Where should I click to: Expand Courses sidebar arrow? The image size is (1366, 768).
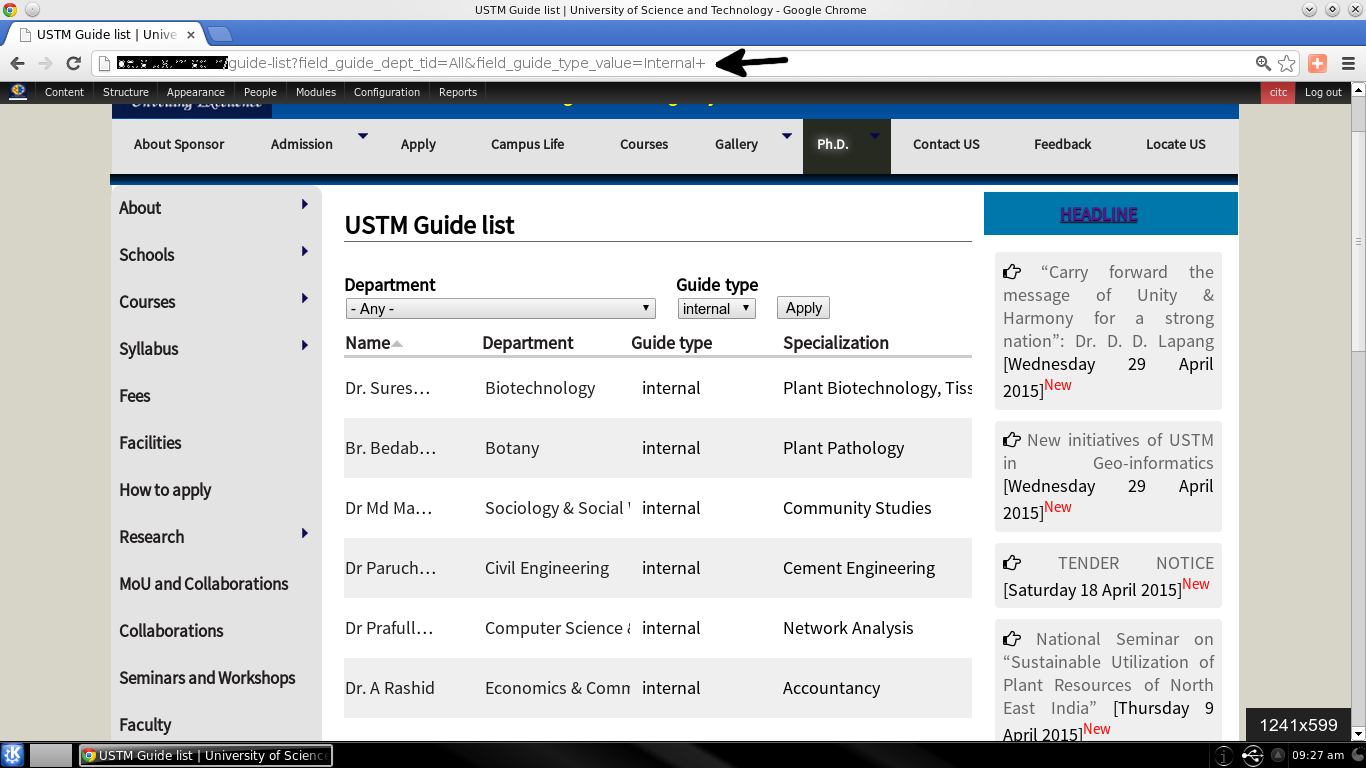304,298
